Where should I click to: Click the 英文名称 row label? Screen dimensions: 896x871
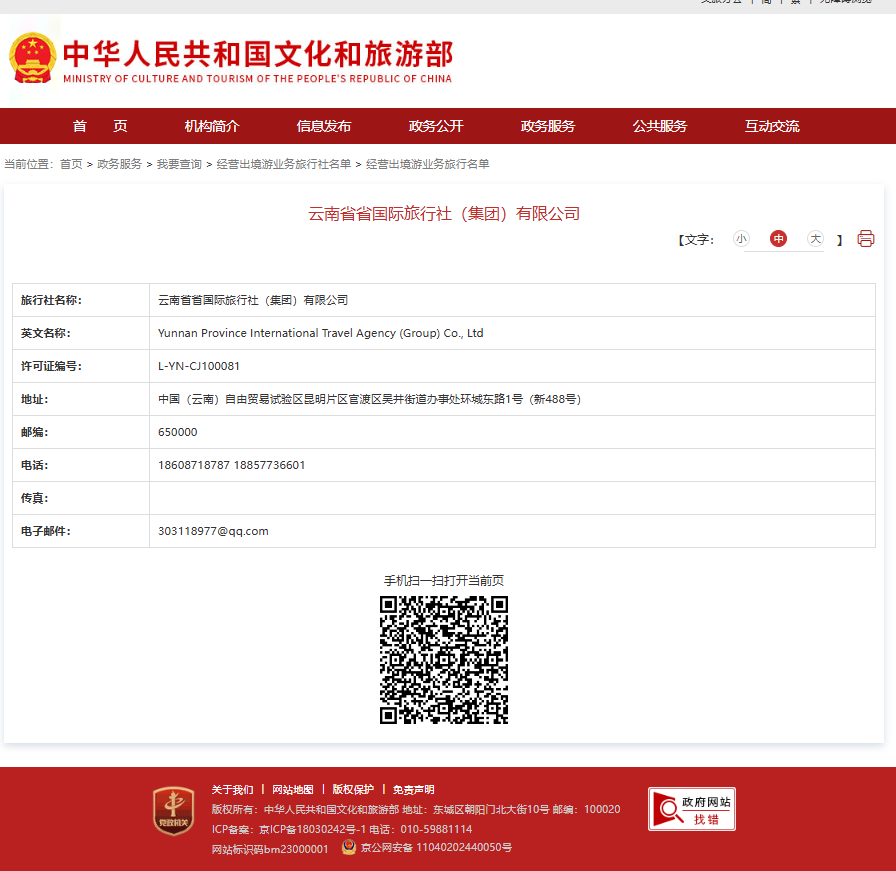pos(46,333)
